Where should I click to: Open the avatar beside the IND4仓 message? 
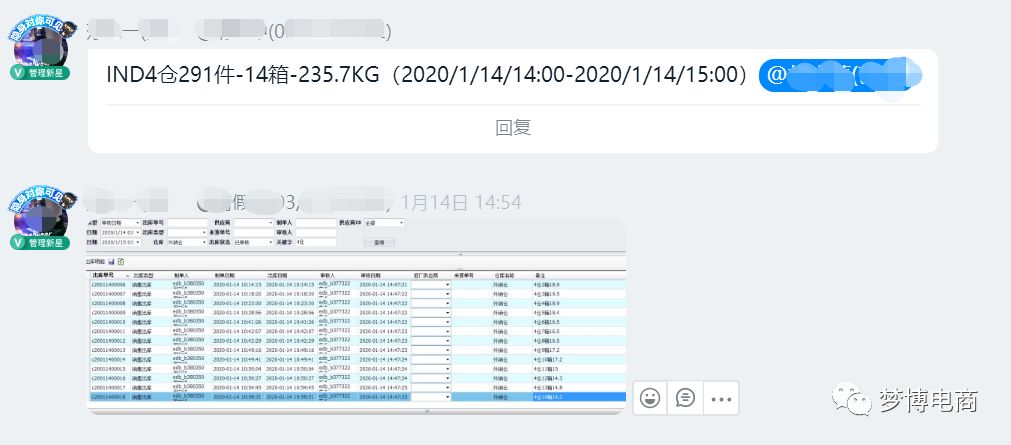pos(42,45)
